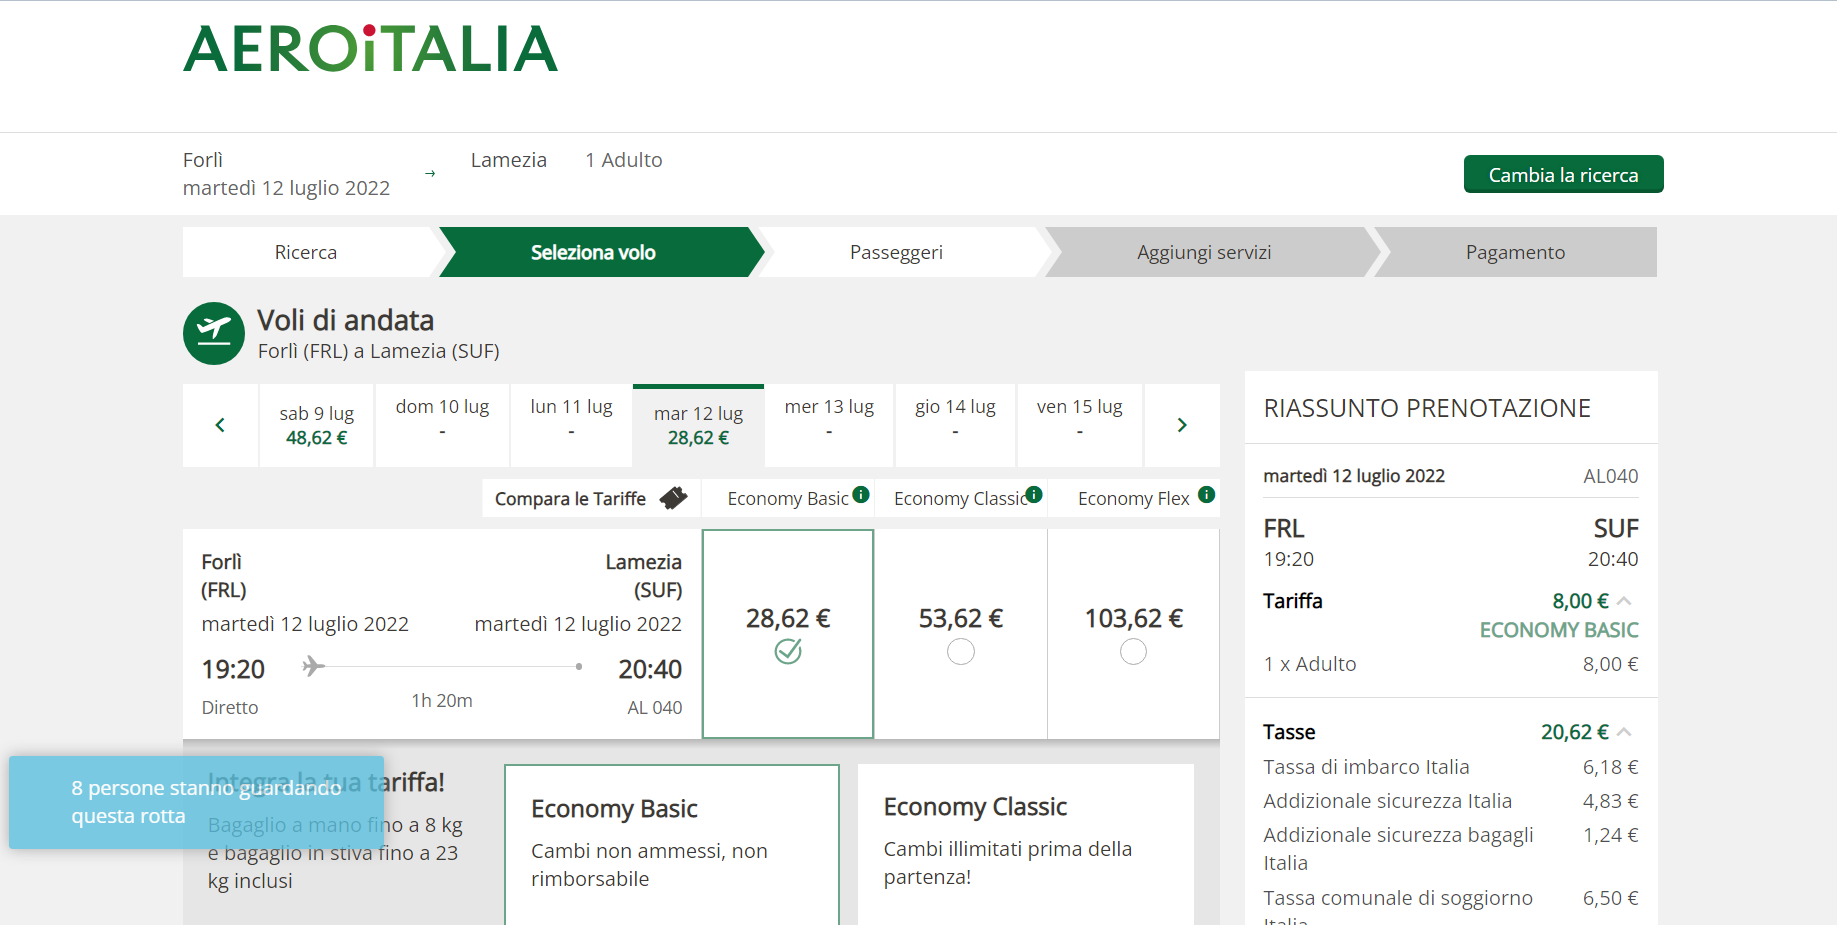The height and width of the screenshot is (925, 1837).
Task: Click the Economy Classic column header
Action: tap(961, 498)
